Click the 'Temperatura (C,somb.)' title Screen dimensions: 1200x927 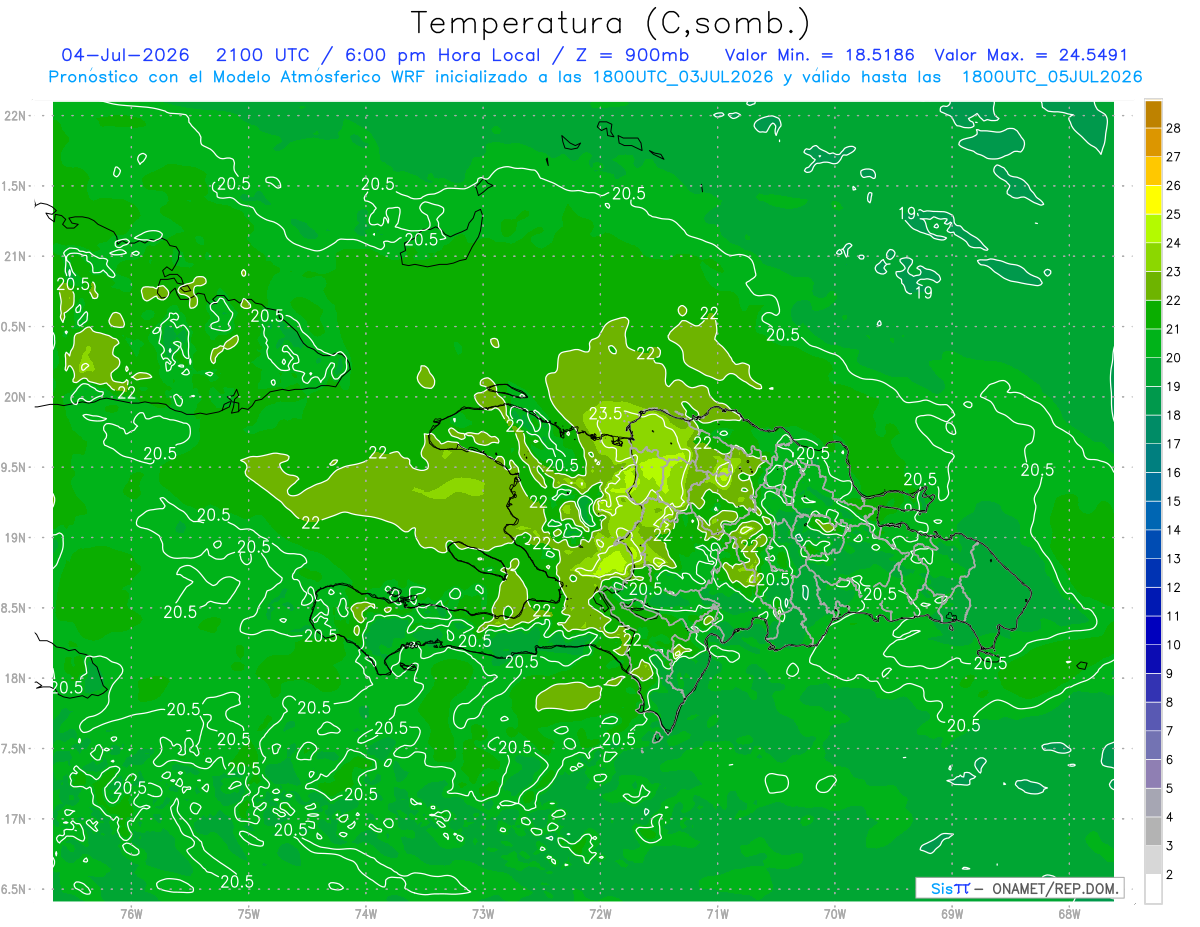pos(609,23)
